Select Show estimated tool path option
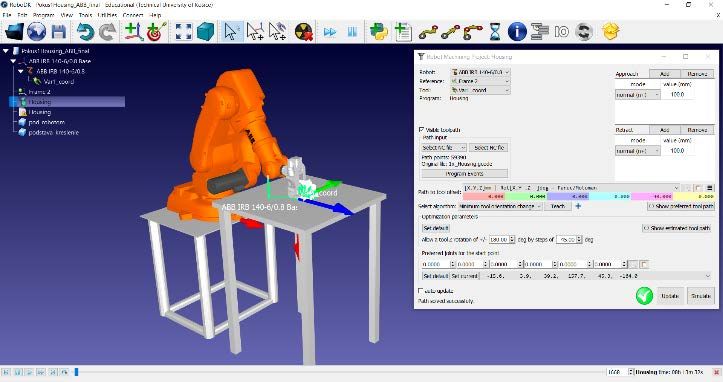Image resolution: width=723 pixels, height=382 pixels. coord(676,228)
